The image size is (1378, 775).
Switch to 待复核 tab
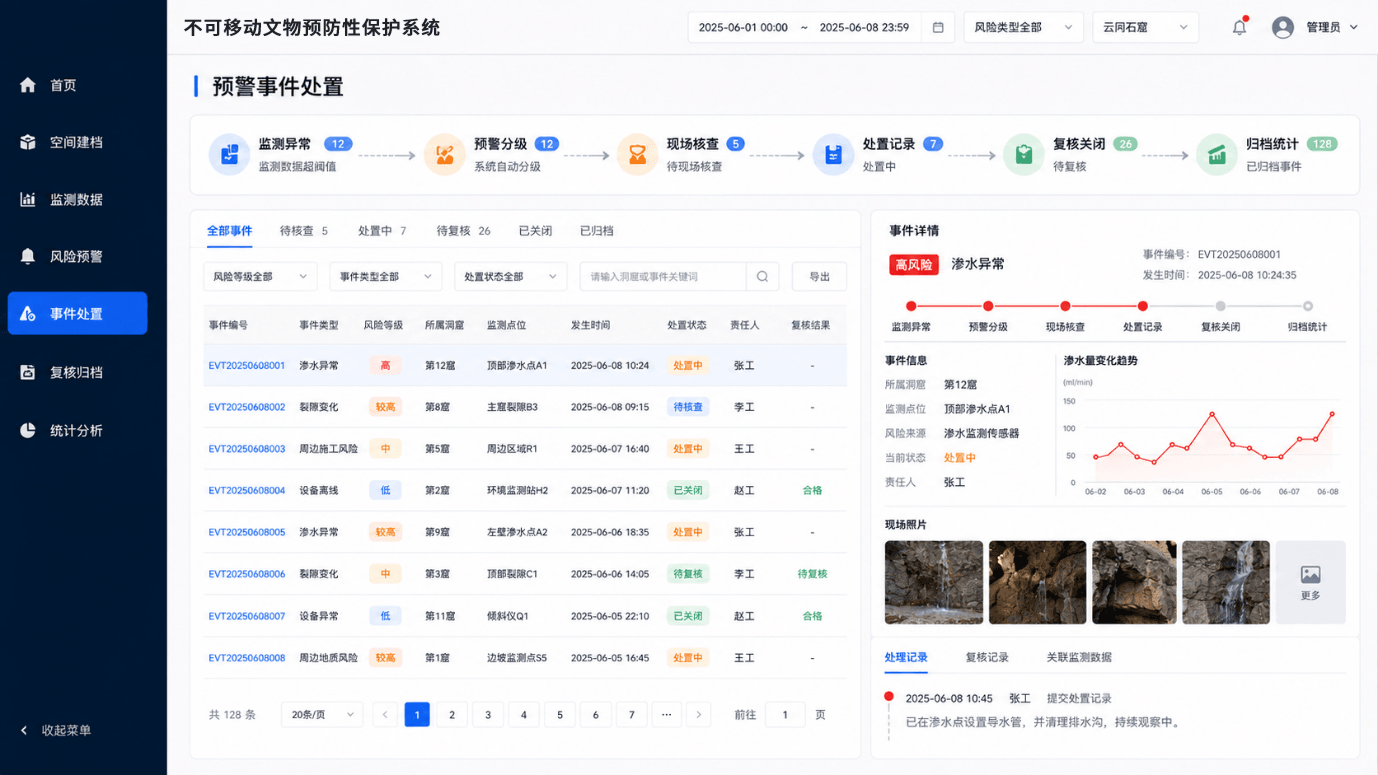tap(463, 231)
